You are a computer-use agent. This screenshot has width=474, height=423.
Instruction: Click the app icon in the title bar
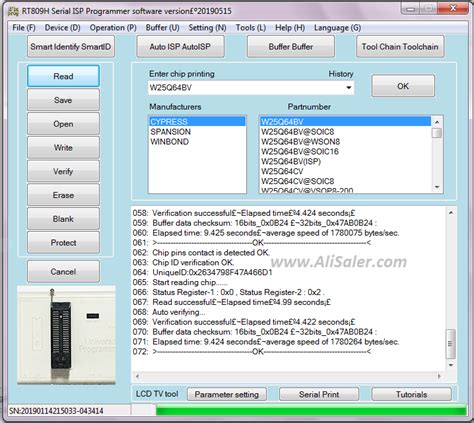click(x=13, y=11)
